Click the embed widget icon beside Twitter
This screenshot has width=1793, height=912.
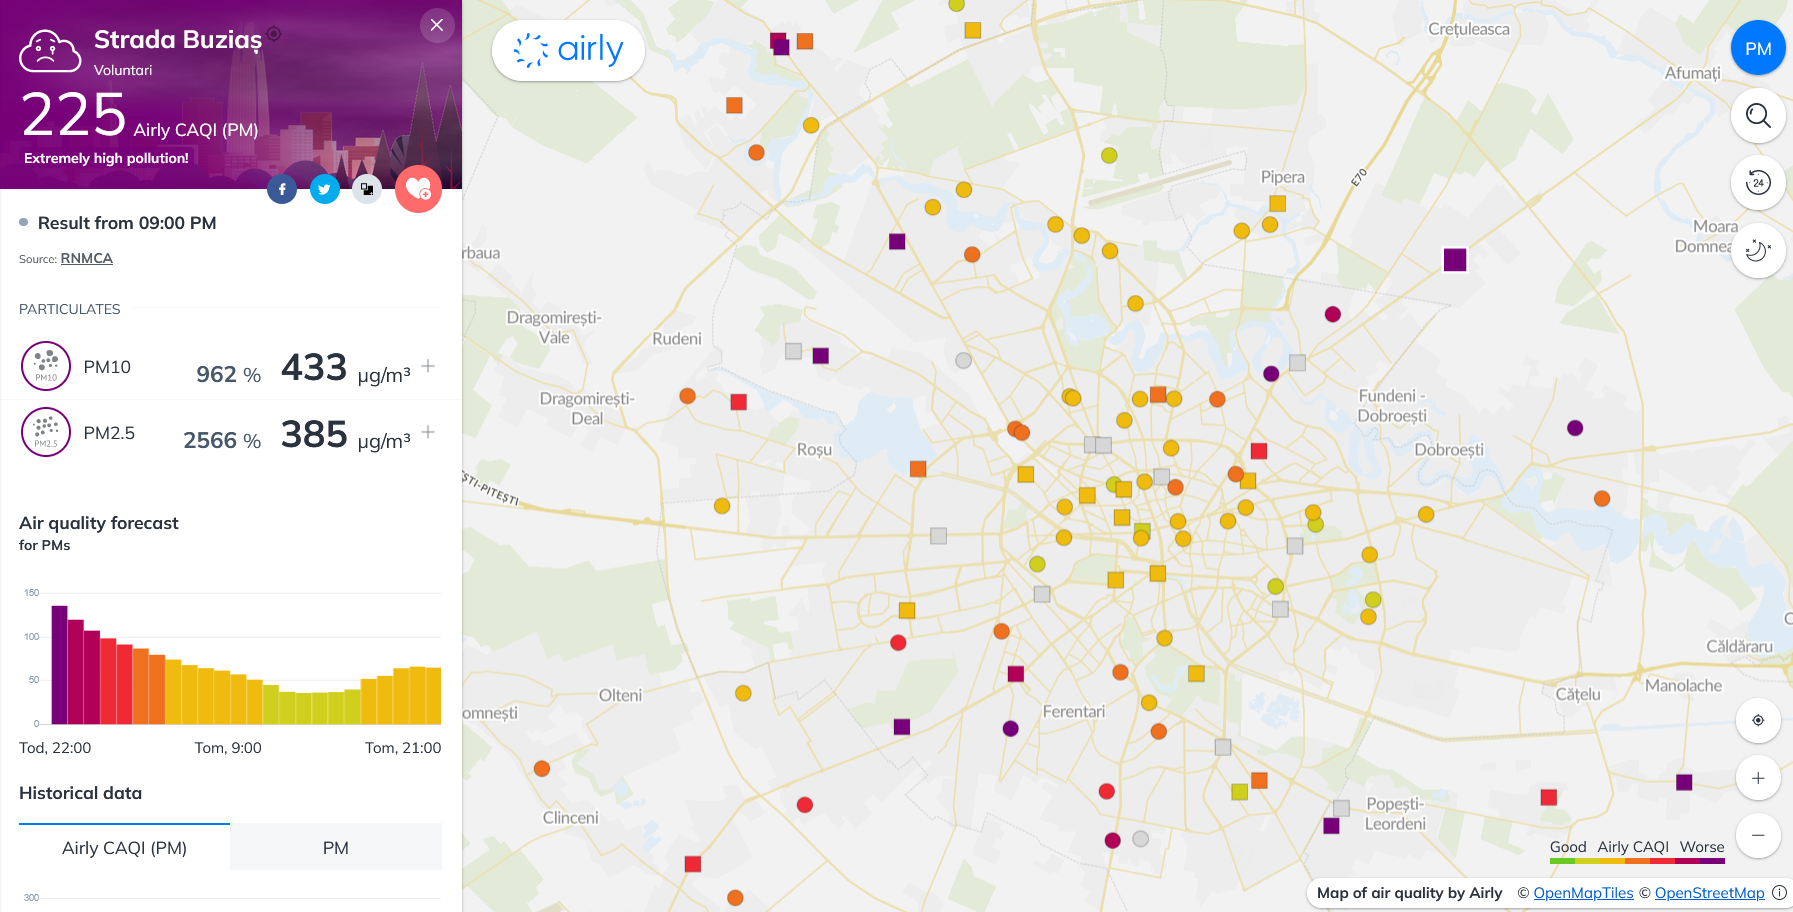coord(367,189)
